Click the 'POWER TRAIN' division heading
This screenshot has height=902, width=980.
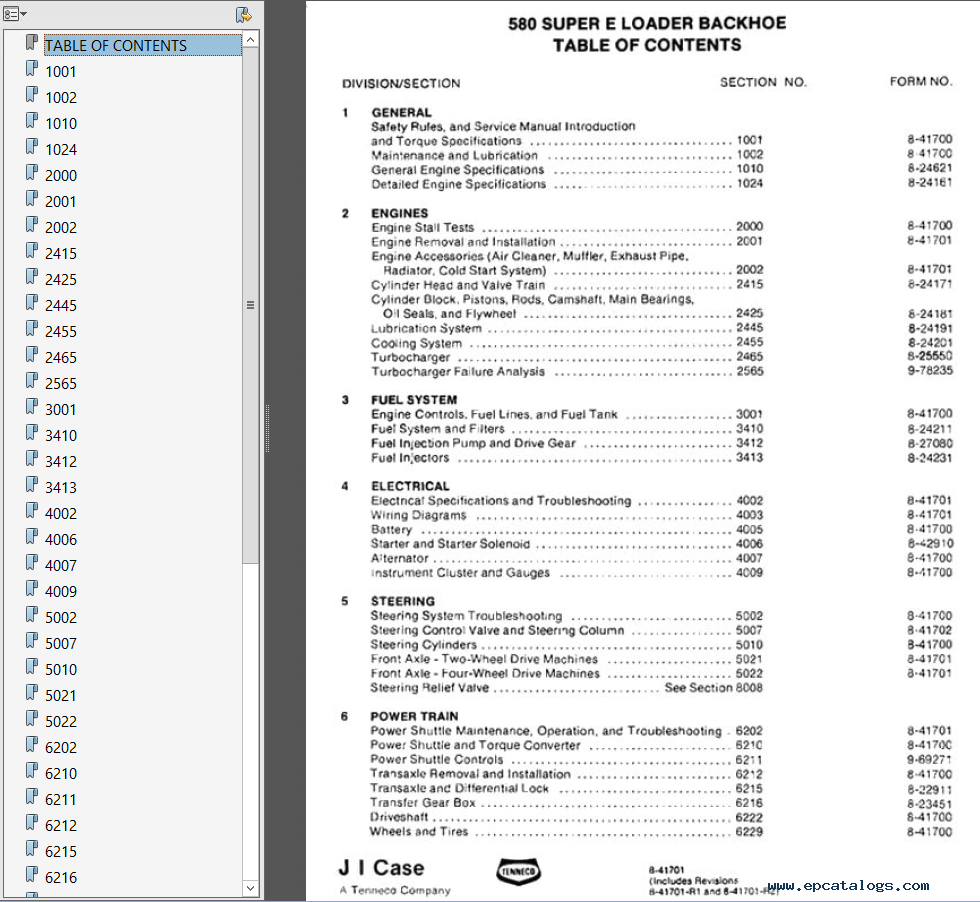(414, 716)
